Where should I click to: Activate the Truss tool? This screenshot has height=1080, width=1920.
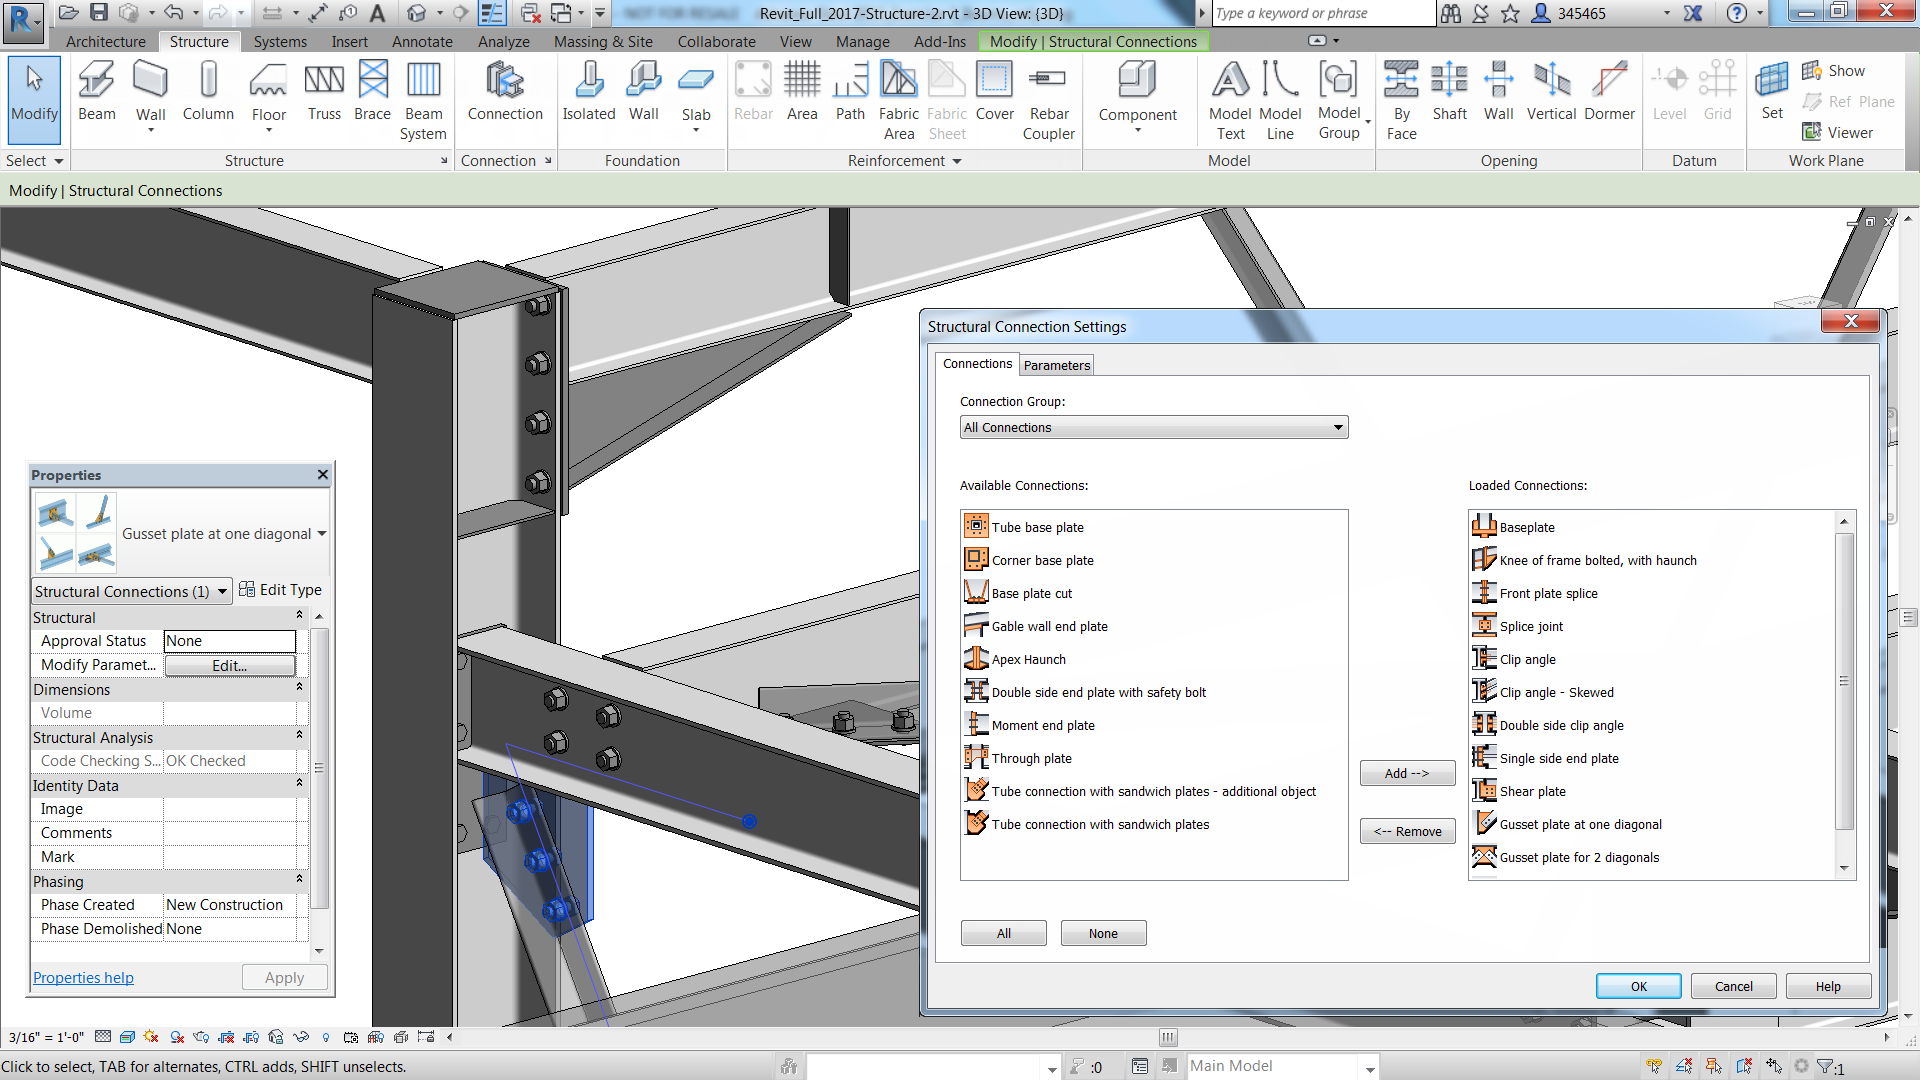[324, 92]
